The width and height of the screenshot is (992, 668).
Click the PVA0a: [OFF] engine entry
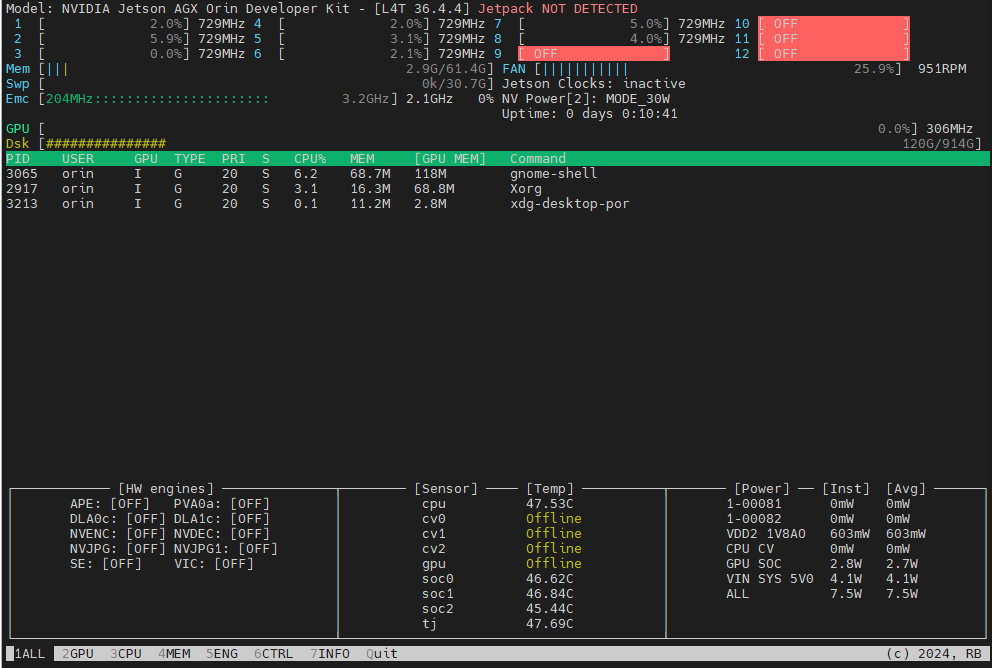221,504
